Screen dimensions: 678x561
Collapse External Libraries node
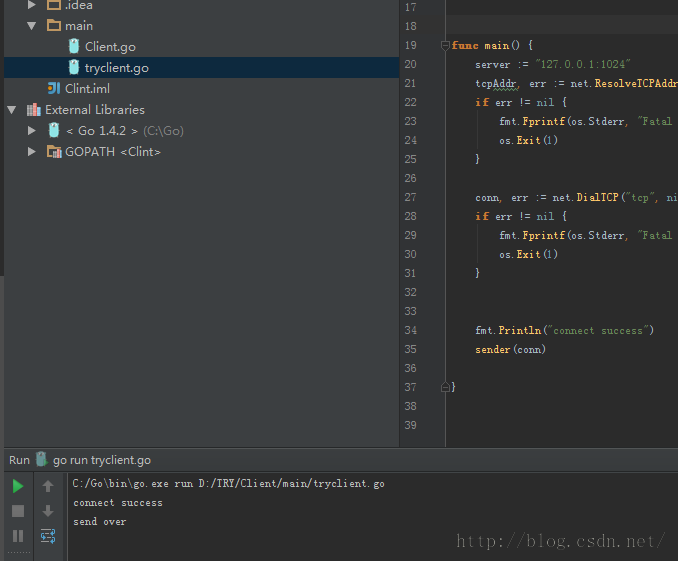click(12, 110)
